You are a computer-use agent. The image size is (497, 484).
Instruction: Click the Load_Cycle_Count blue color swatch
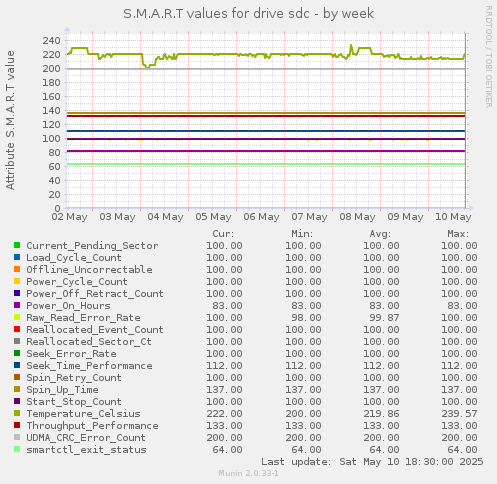pyautogui.click(x=17, y=257)
